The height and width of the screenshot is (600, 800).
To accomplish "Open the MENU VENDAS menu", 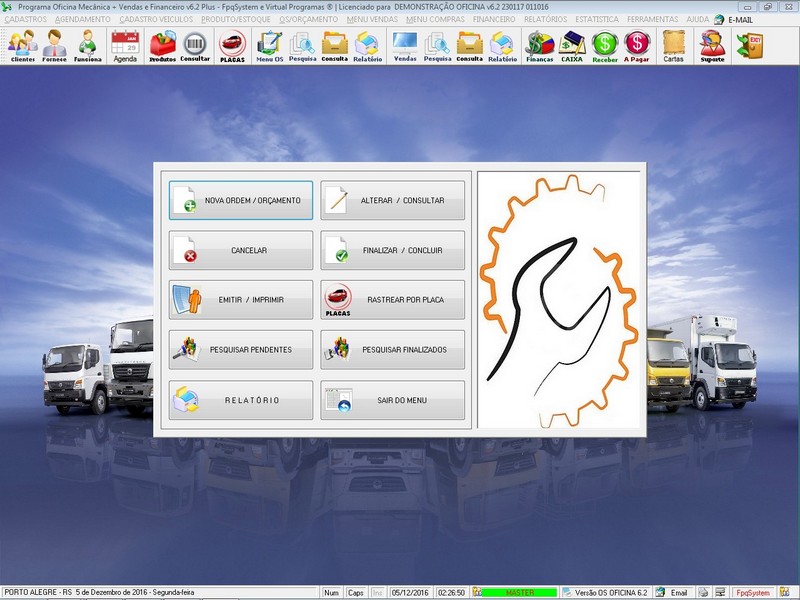I will (372, 19).
